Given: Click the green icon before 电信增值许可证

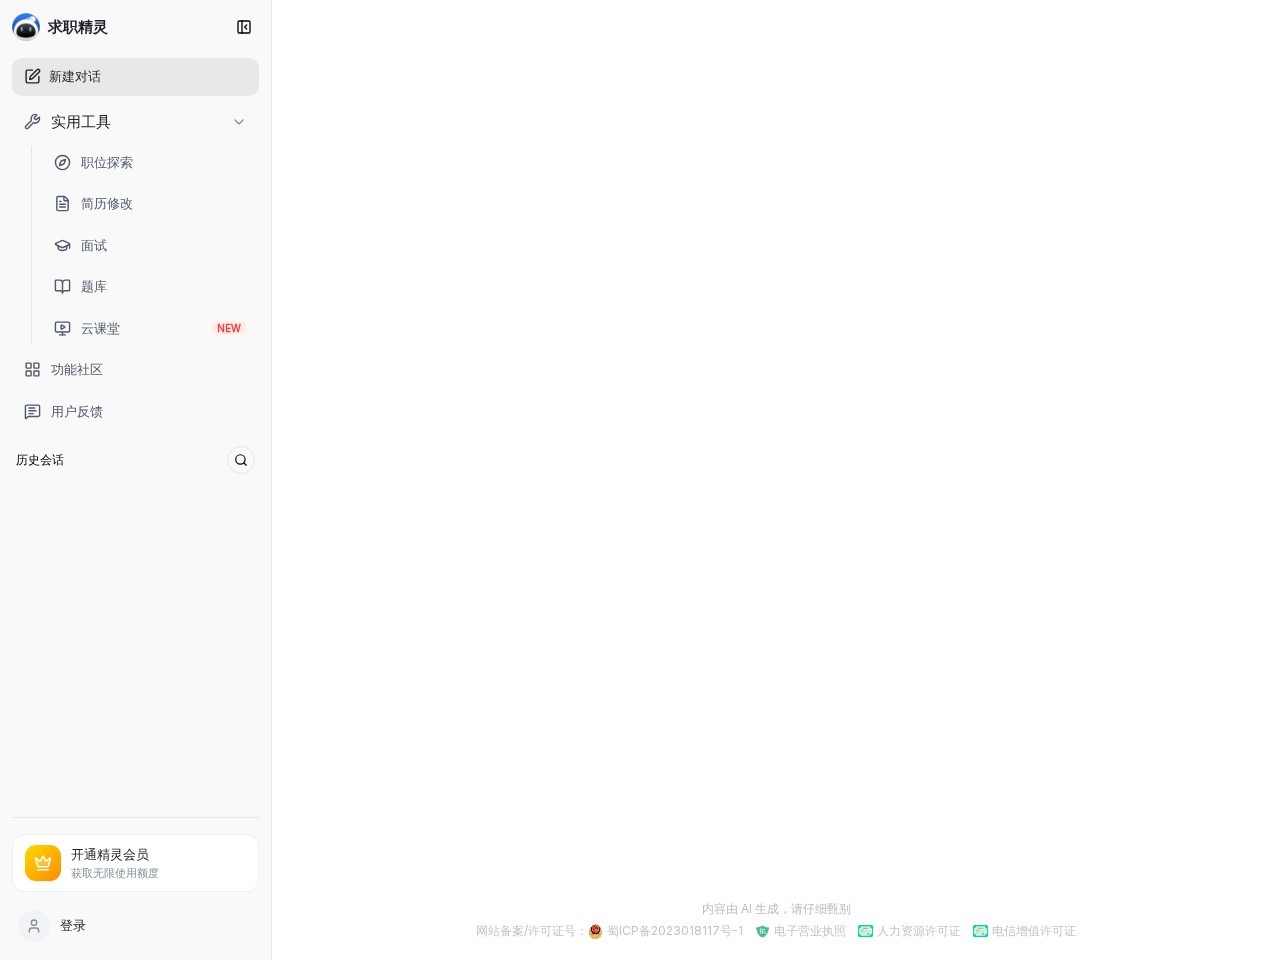Looking at the screenshot, I should [981, 931].
